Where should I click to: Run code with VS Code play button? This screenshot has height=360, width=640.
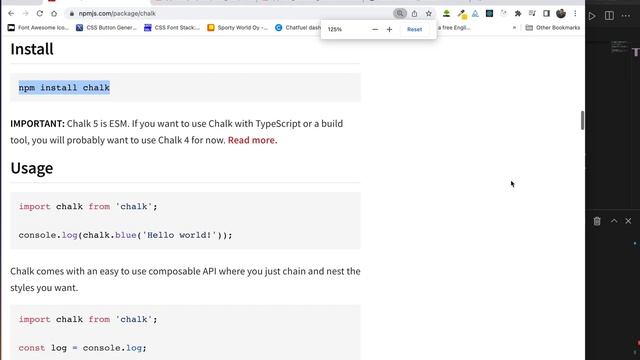click(x=592, y=16)
